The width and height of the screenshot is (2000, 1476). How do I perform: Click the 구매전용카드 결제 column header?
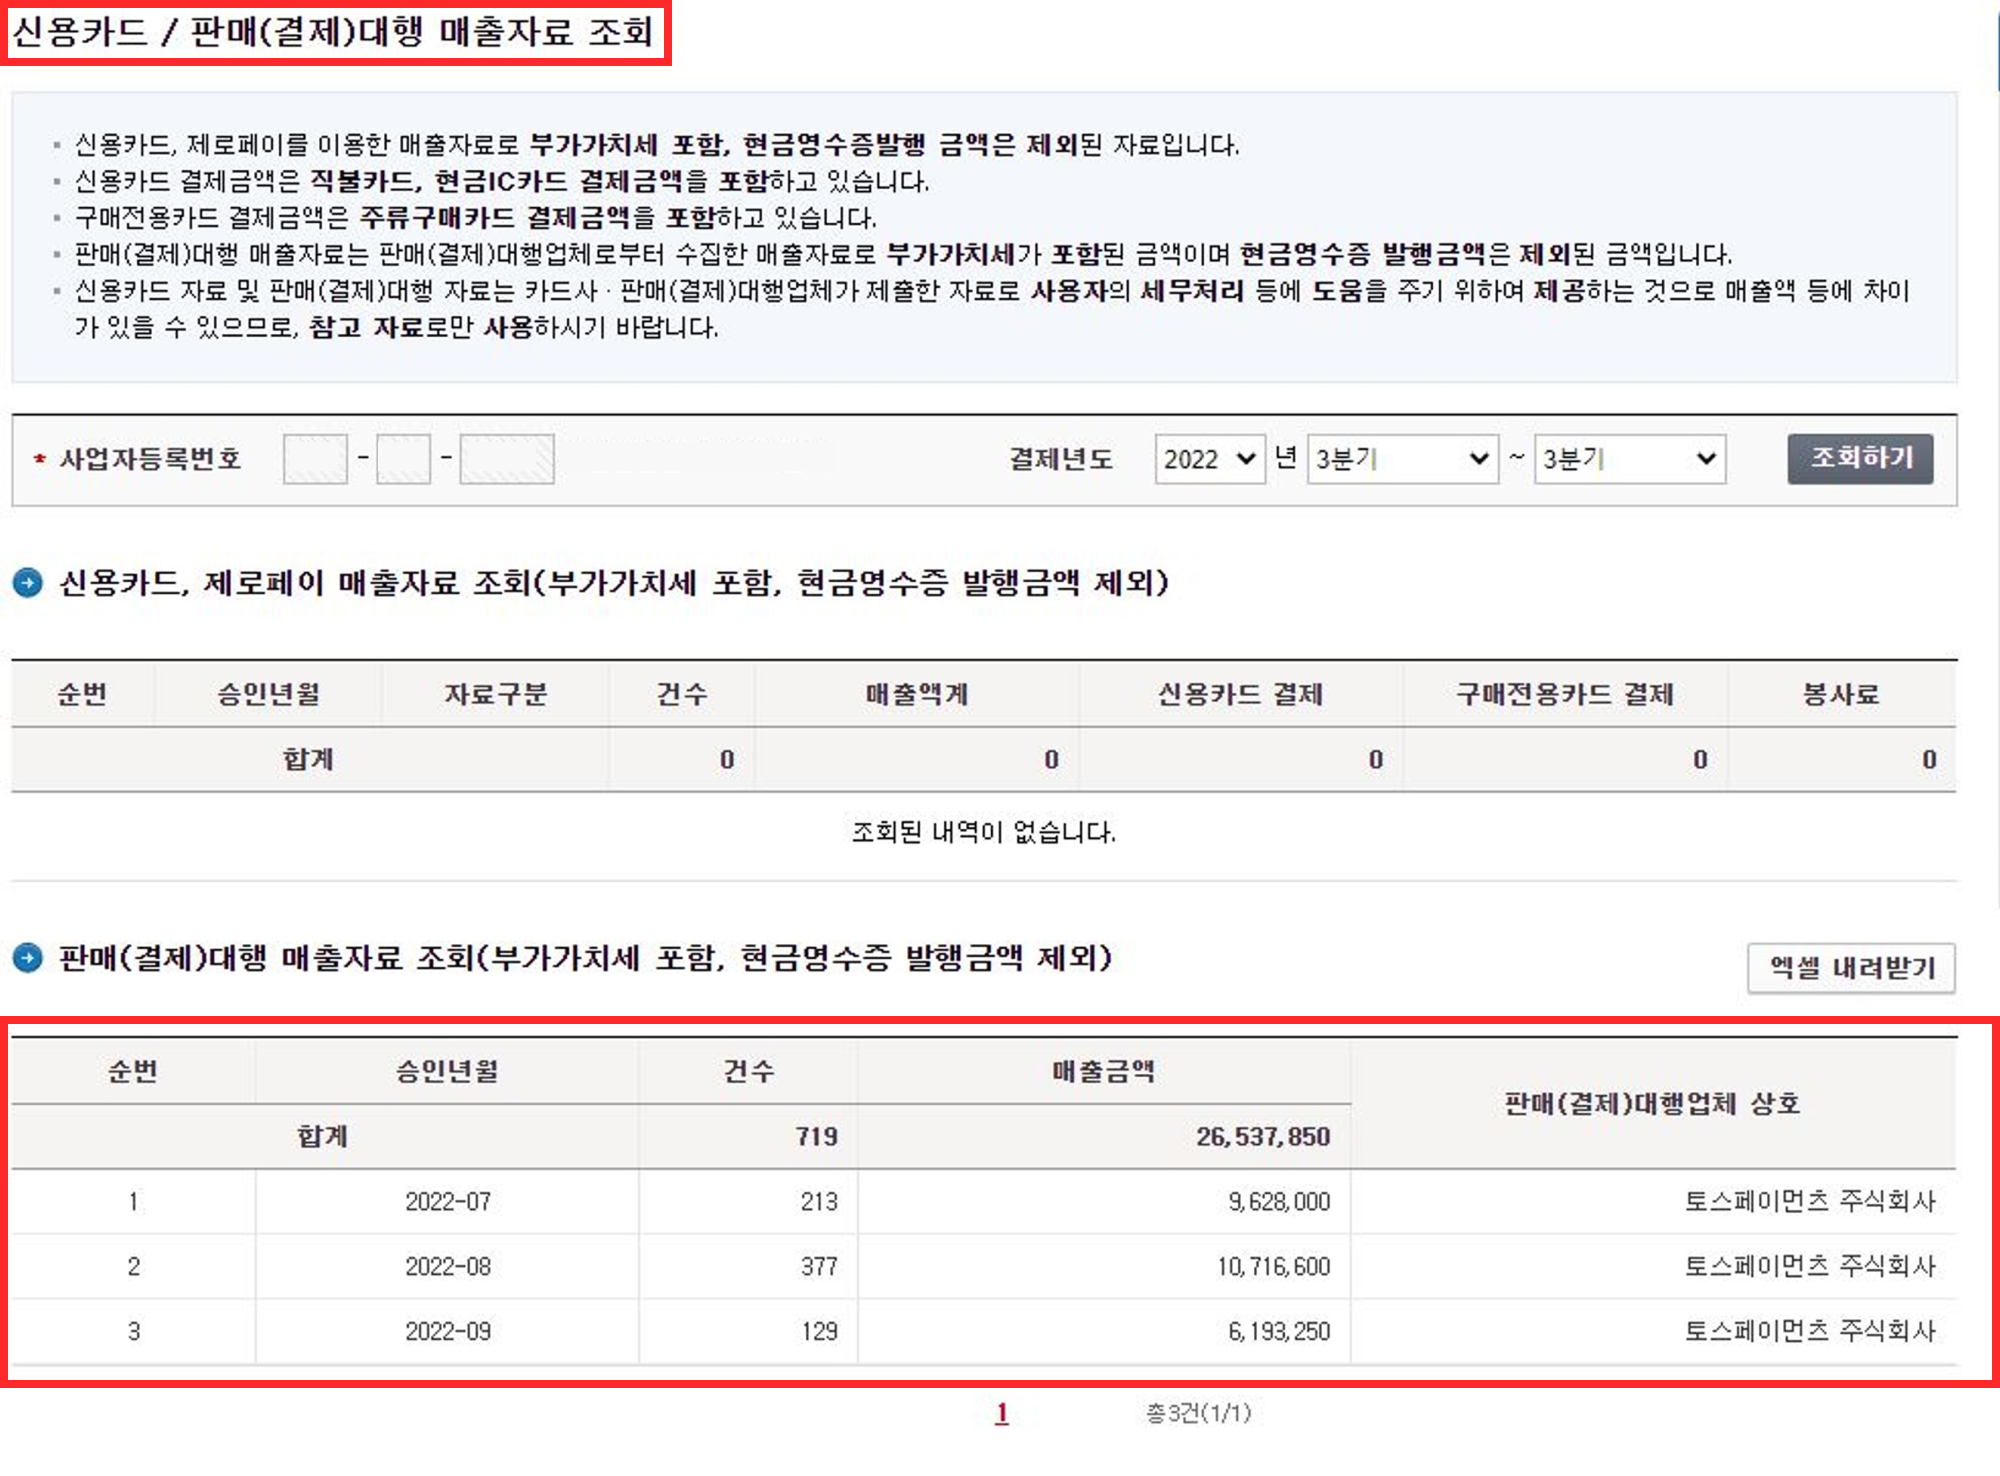1564,694
